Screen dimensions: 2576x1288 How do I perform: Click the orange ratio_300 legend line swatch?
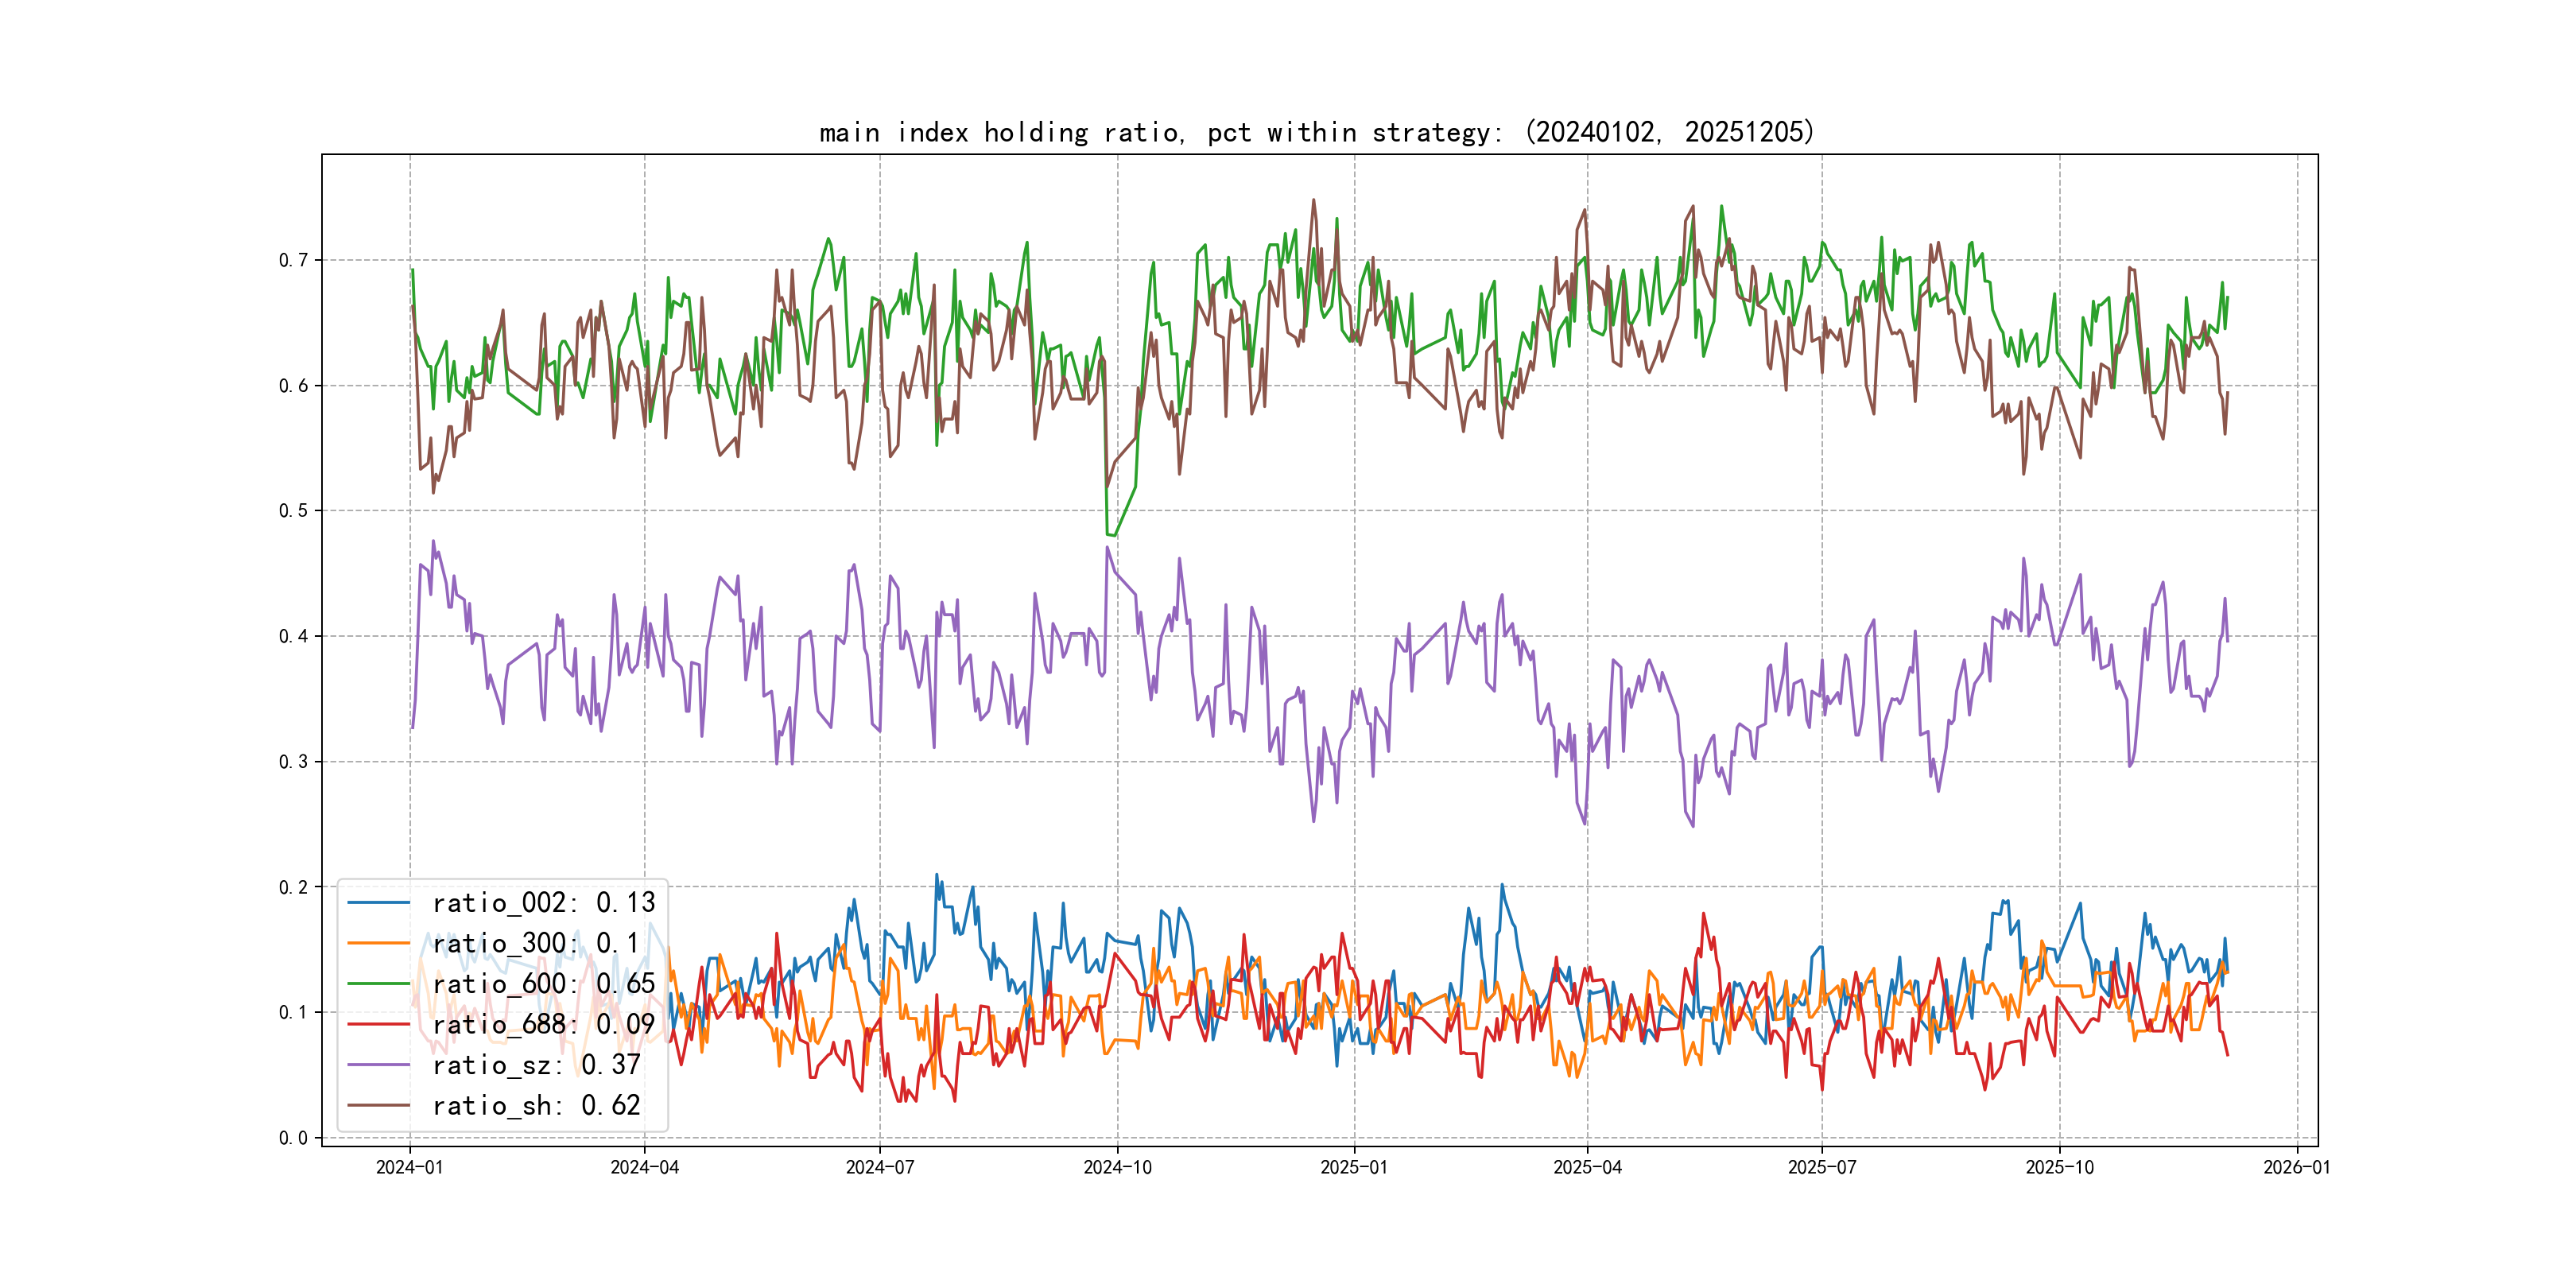(378, 943)
